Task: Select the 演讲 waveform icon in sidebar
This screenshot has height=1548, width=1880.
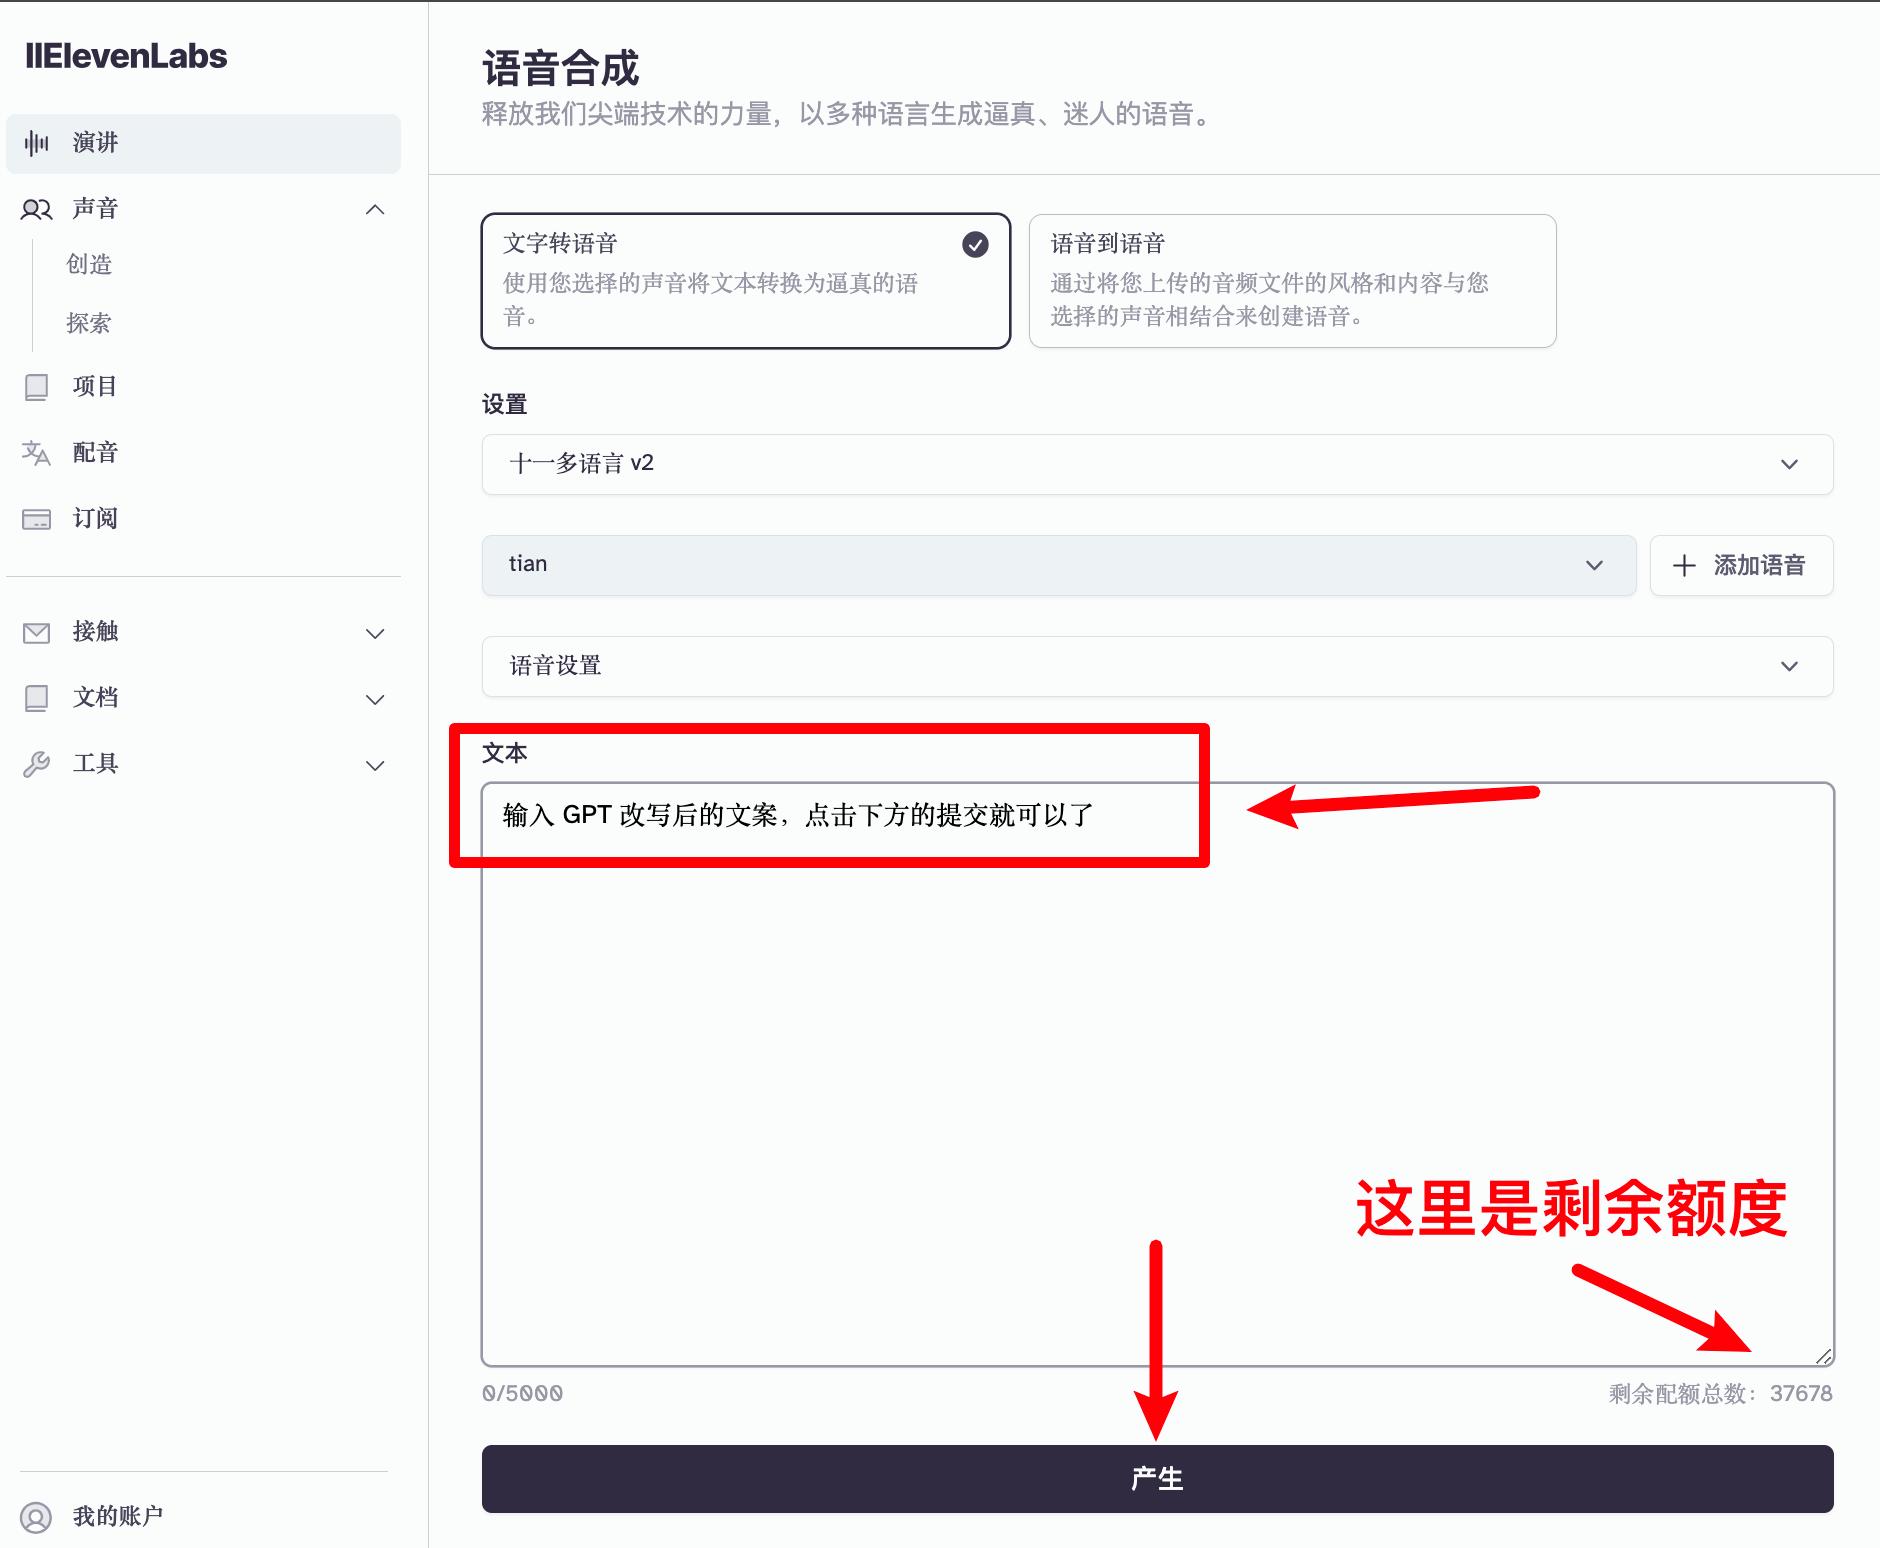Action: click(x=37, y=143)
